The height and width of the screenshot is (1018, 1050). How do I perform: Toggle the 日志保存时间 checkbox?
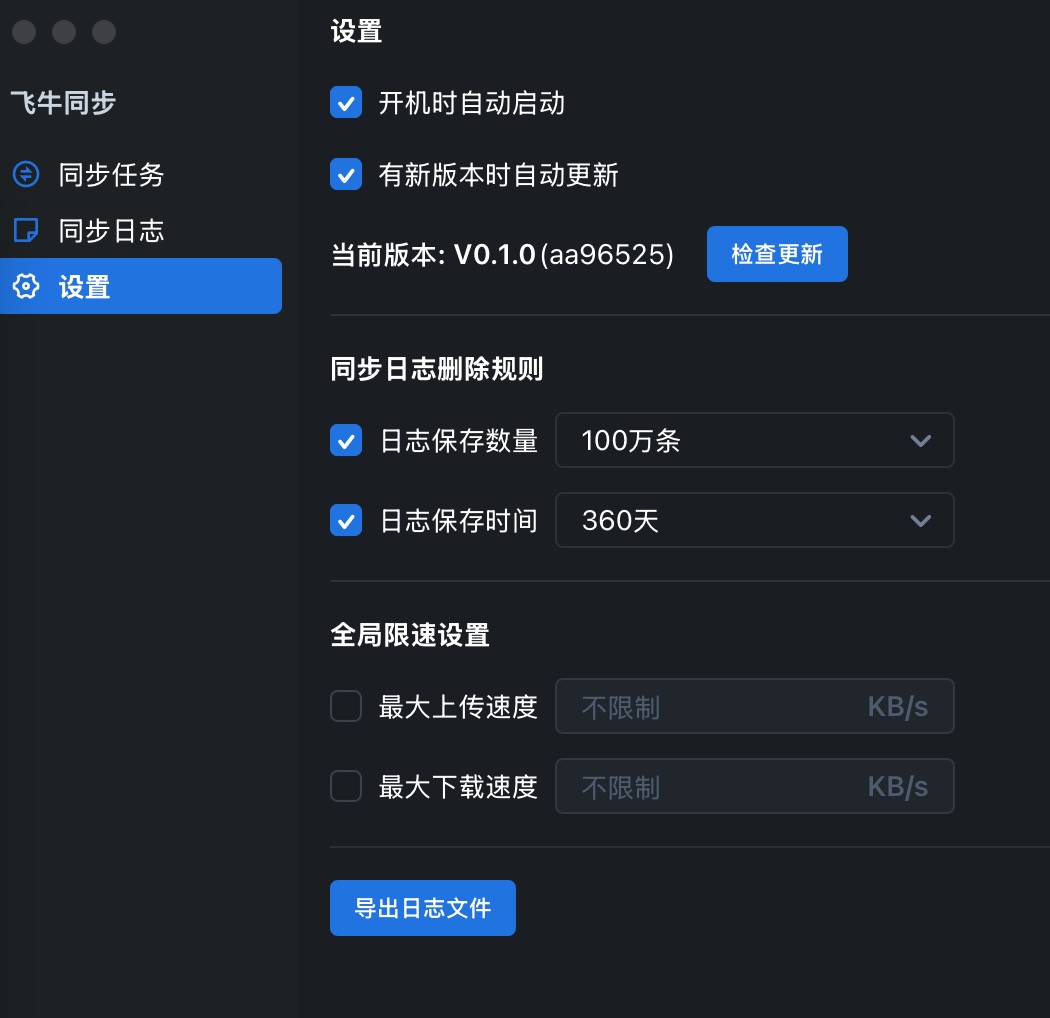click(346, 520)
